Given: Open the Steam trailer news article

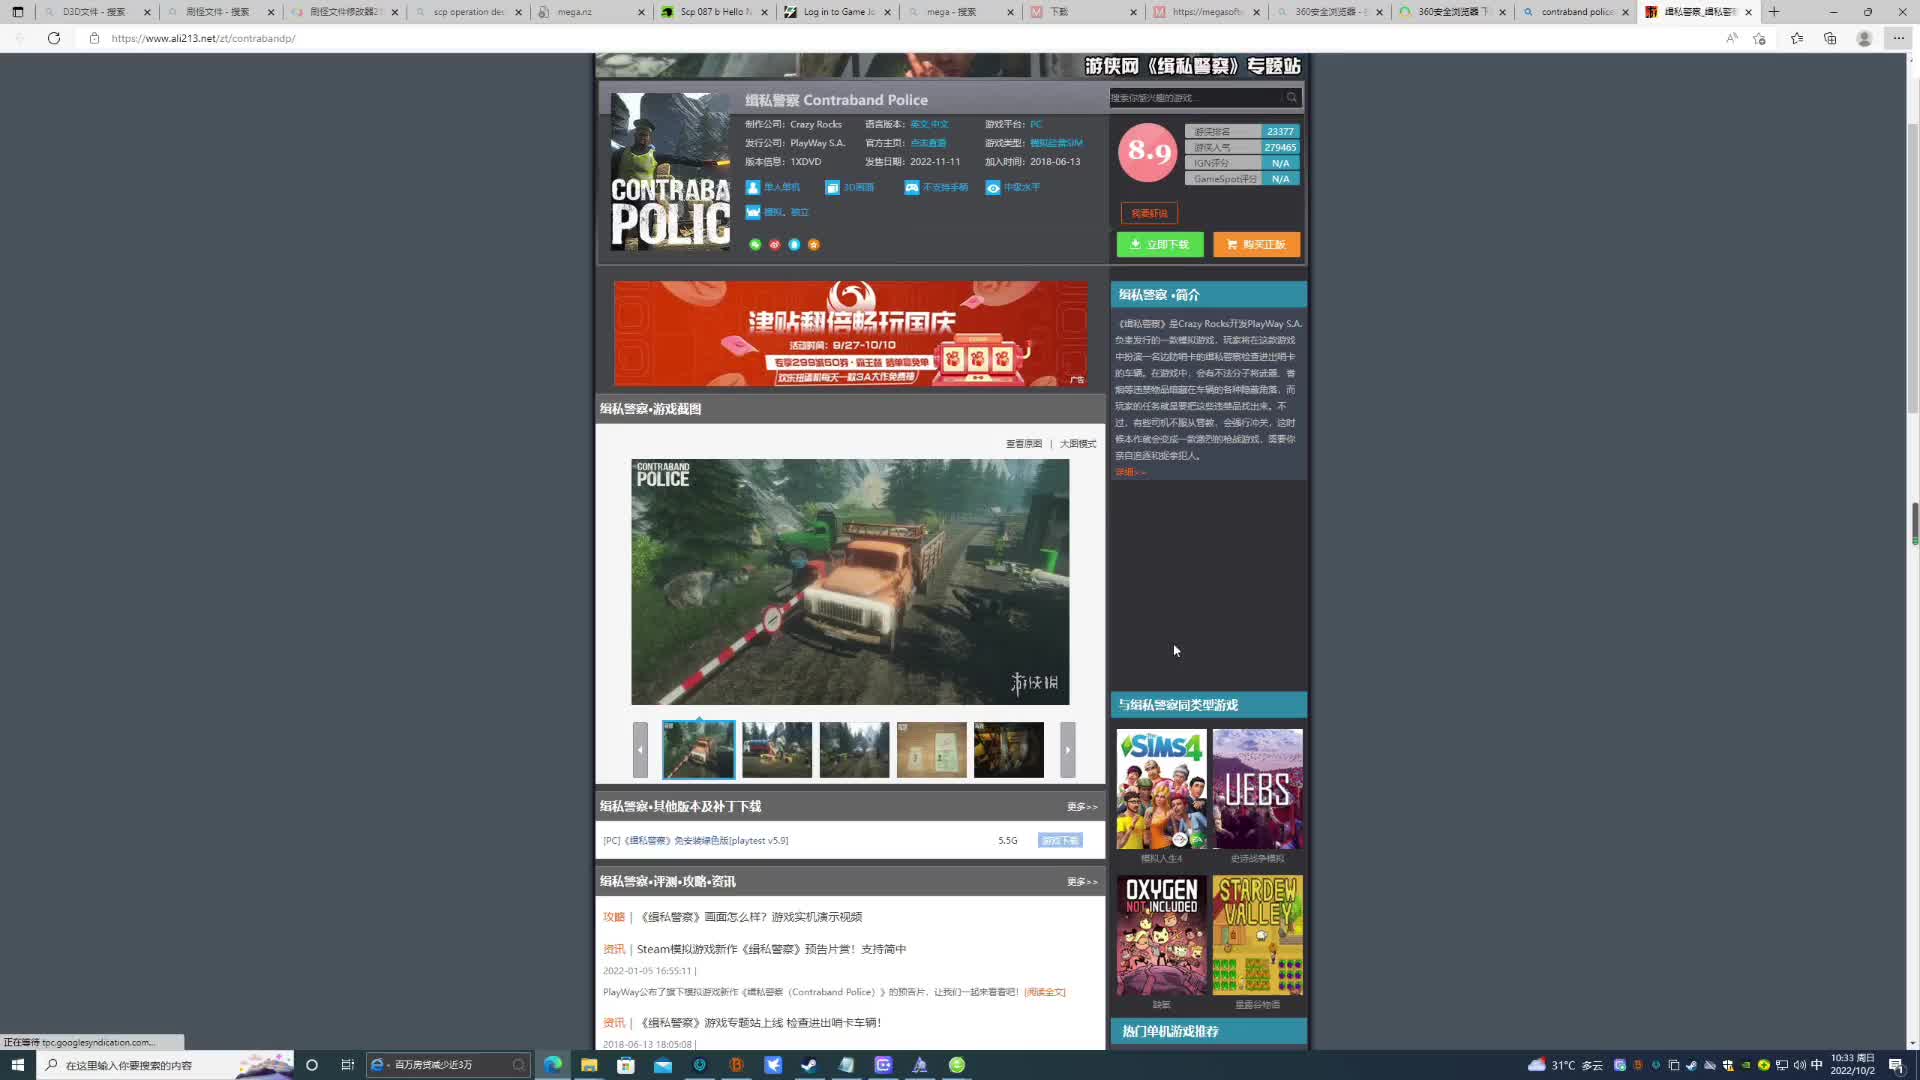Looking at the screenshot, I should pyautogui.click(x=771, y=949).
